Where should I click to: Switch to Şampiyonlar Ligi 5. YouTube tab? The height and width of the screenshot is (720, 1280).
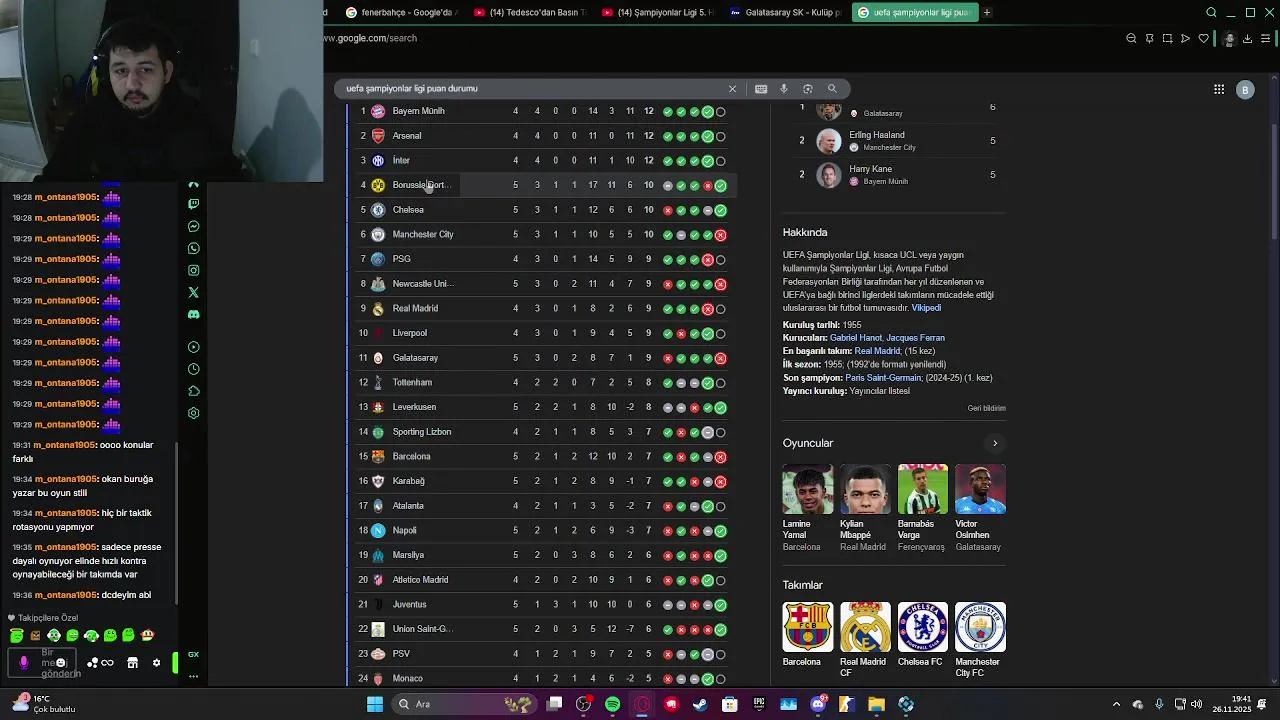(660, 12)
